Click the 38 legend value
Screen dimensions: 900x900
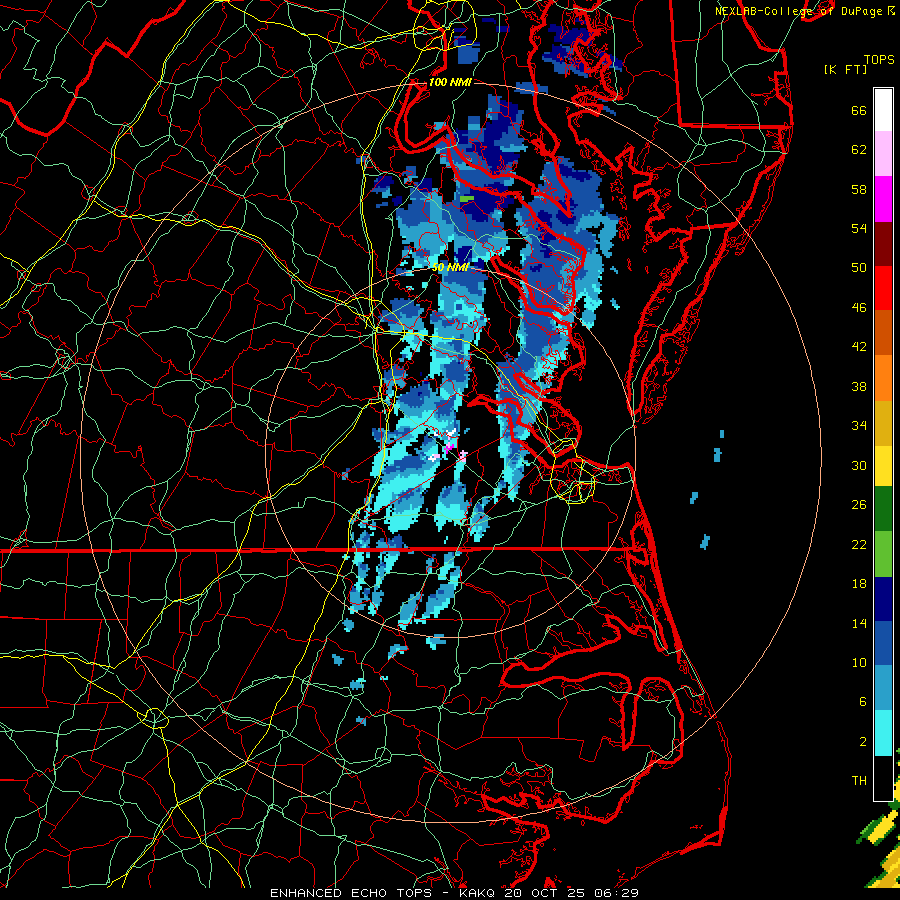pyautogui.click(x=859, y=386)
